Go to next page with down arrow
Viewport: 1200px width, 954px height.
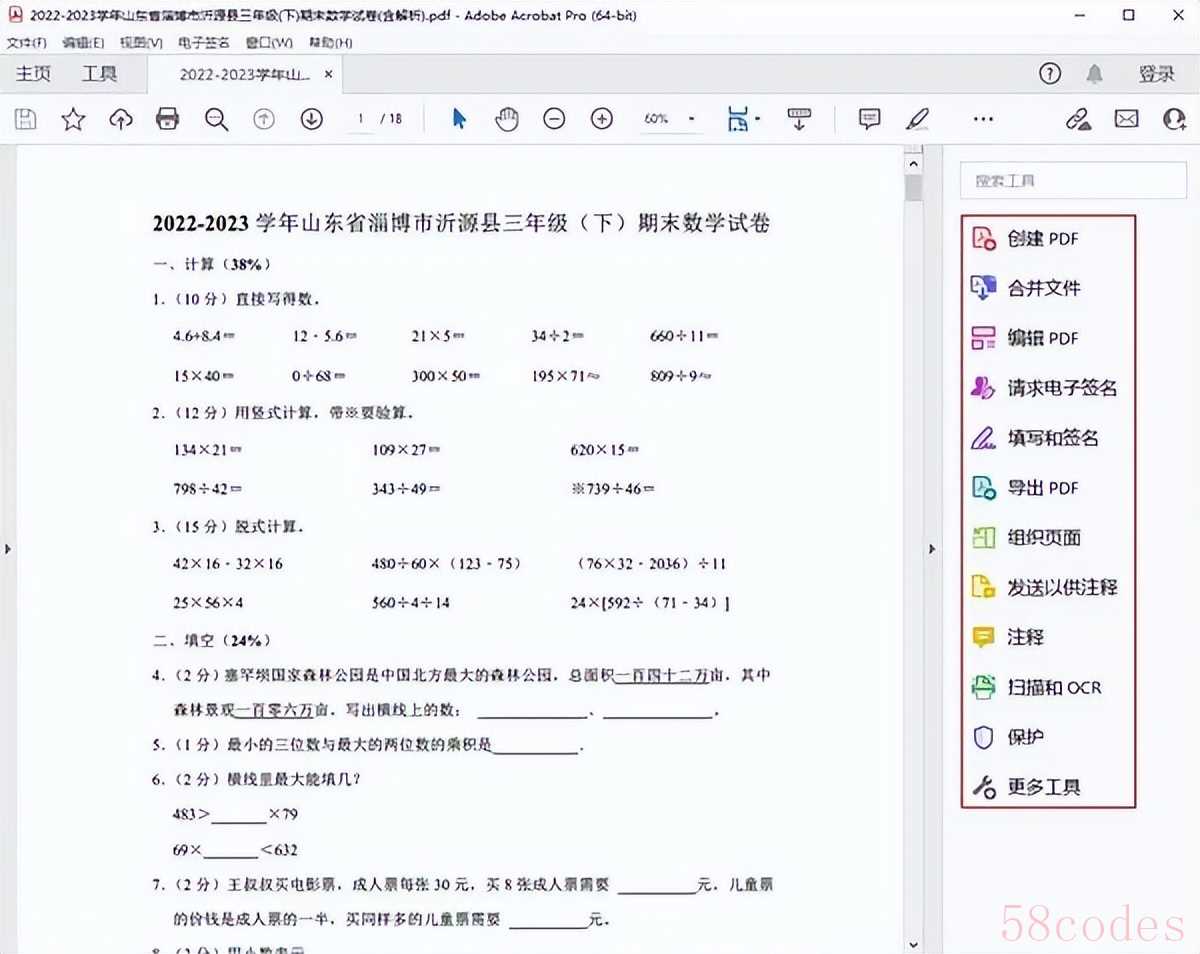click(x=311, y=119)
